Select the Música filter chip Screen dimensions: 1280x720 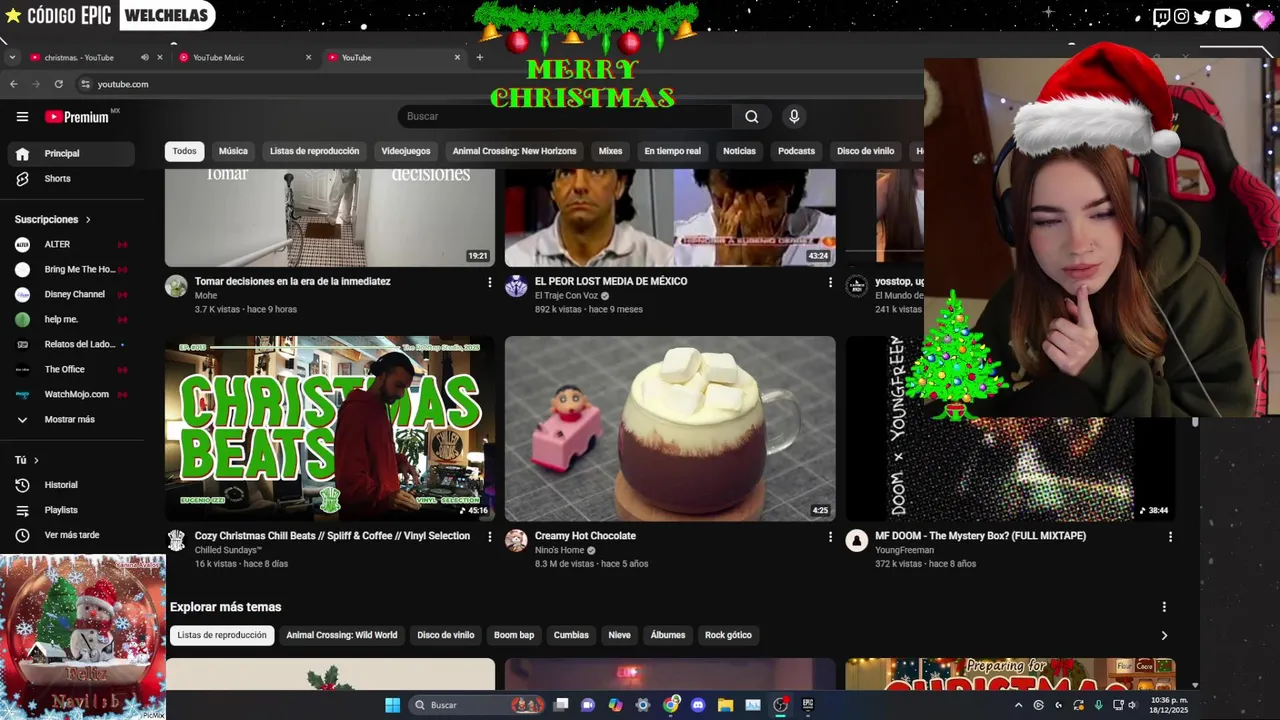tap(233, 151)
